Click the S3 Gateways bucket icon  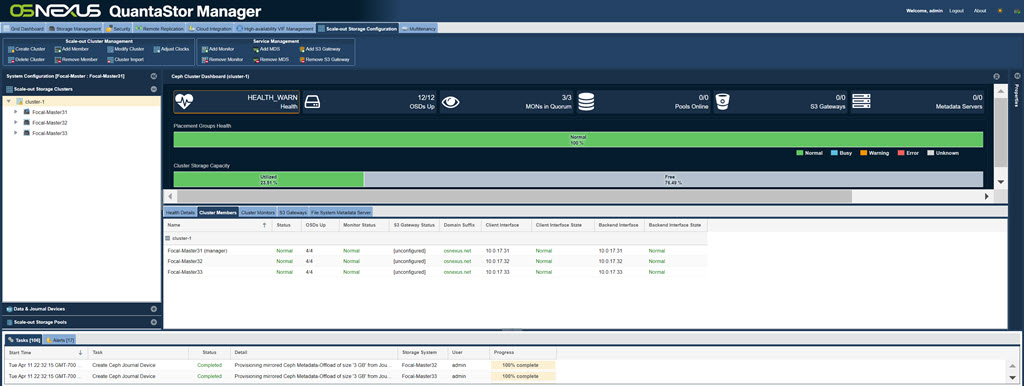tap(722, 102)
